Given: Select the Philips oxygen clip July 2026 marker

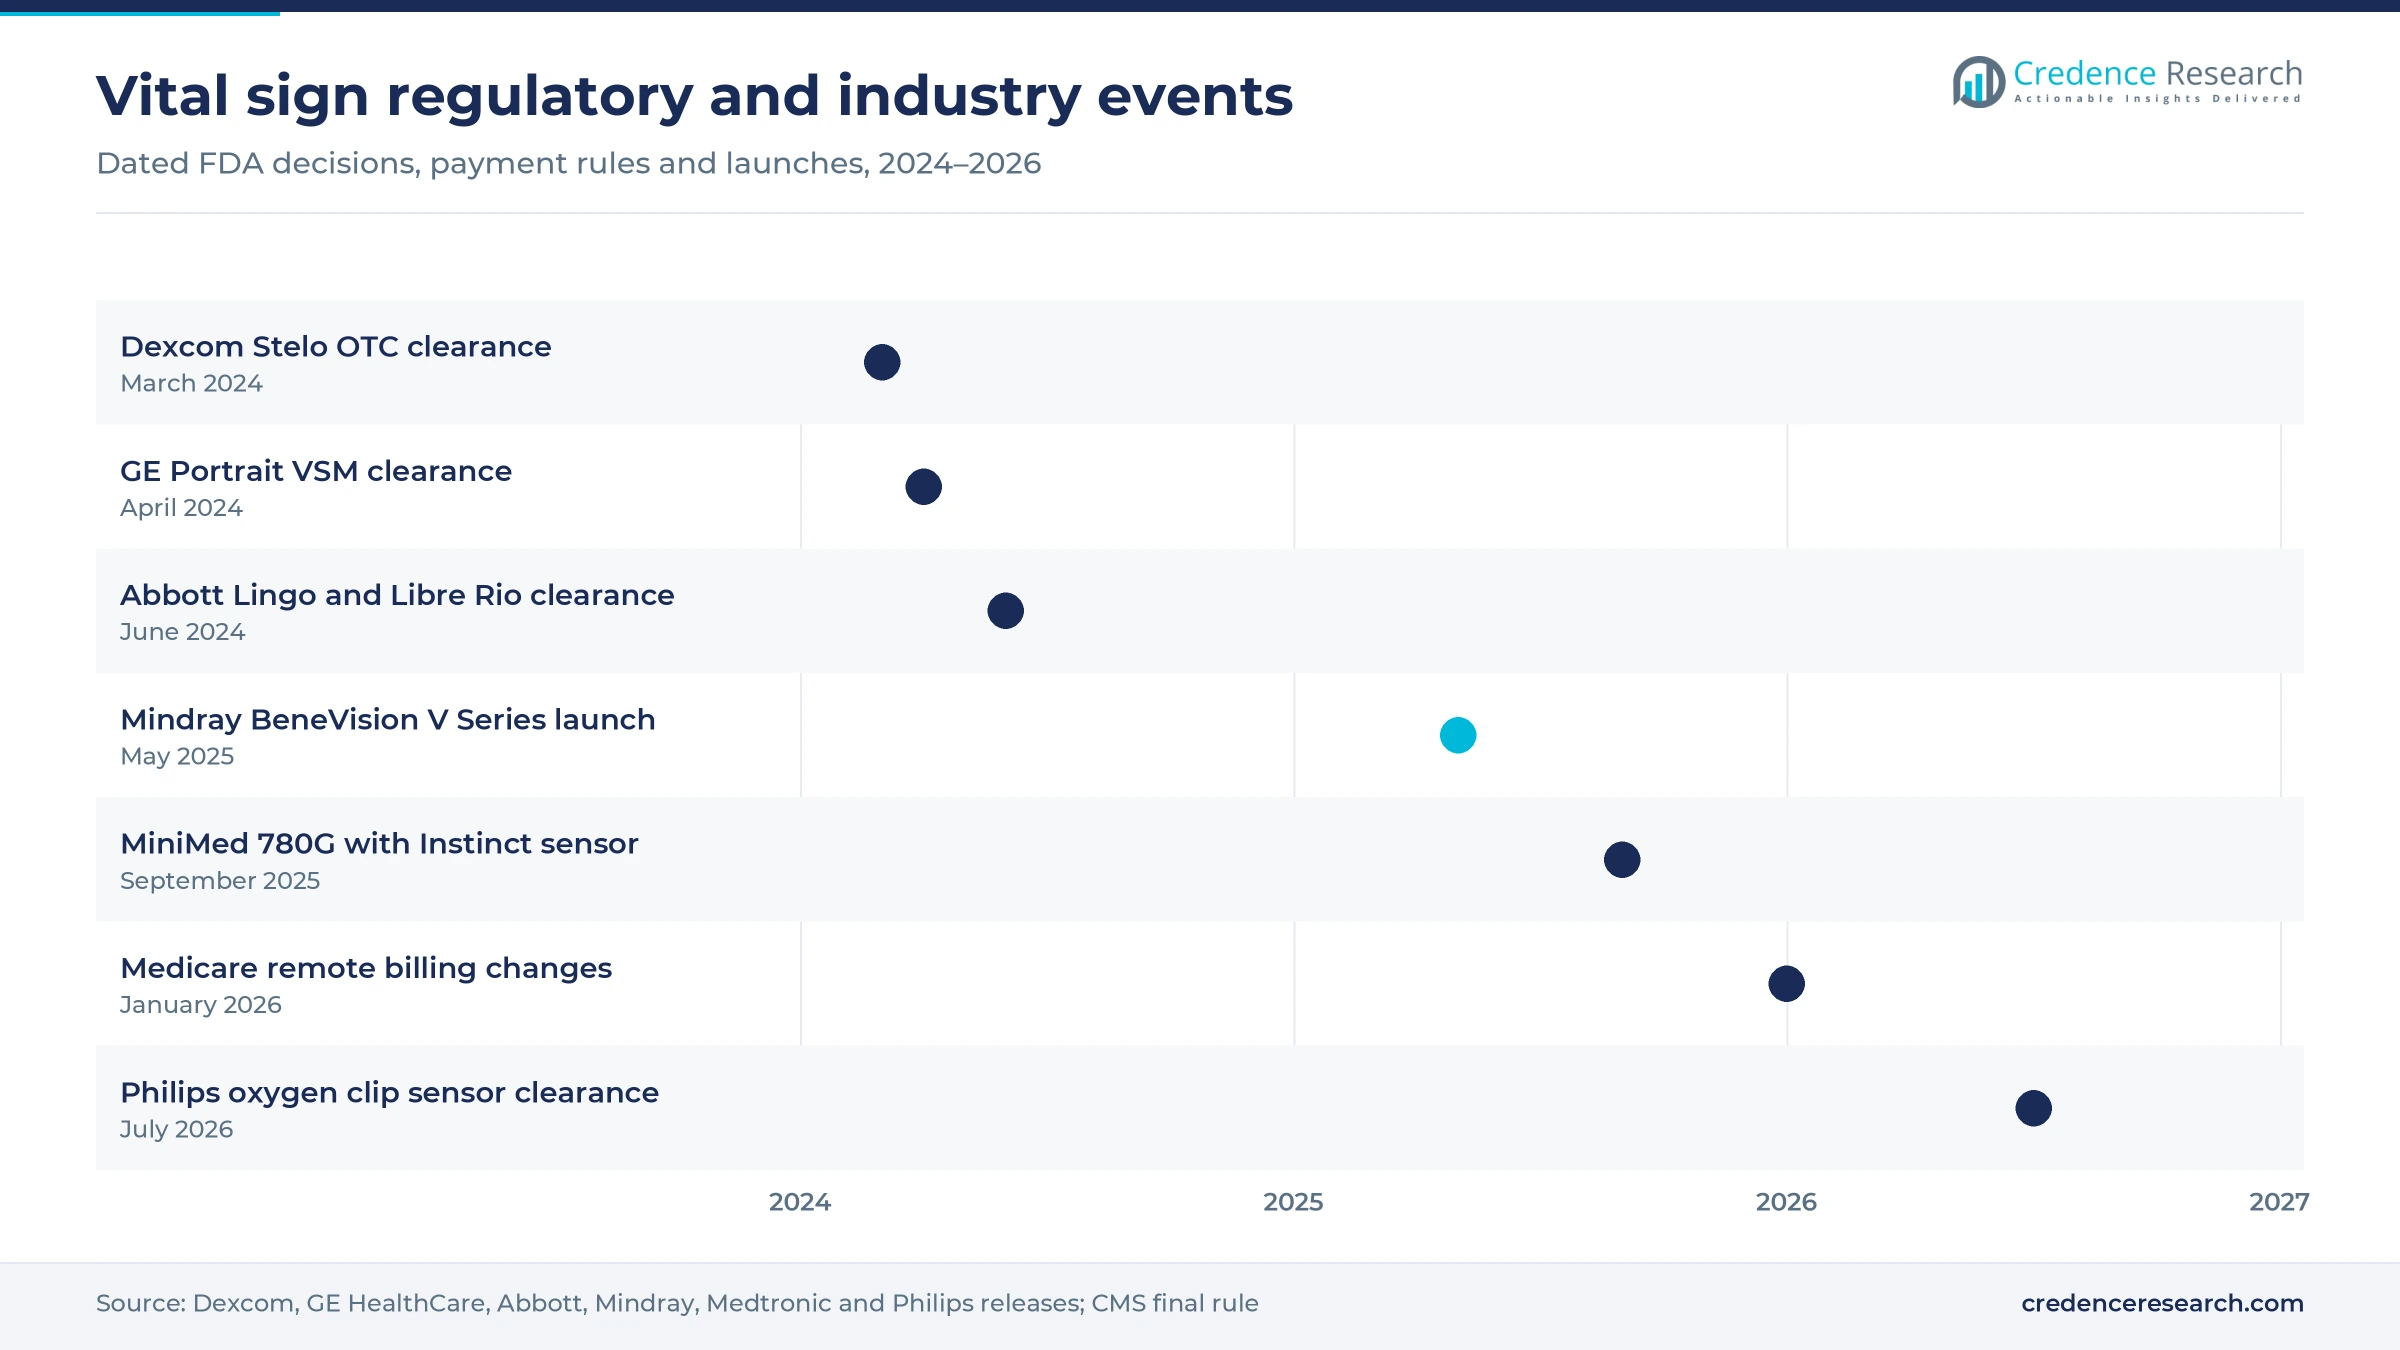Looking at the screenshot, I should 2033,1108.
